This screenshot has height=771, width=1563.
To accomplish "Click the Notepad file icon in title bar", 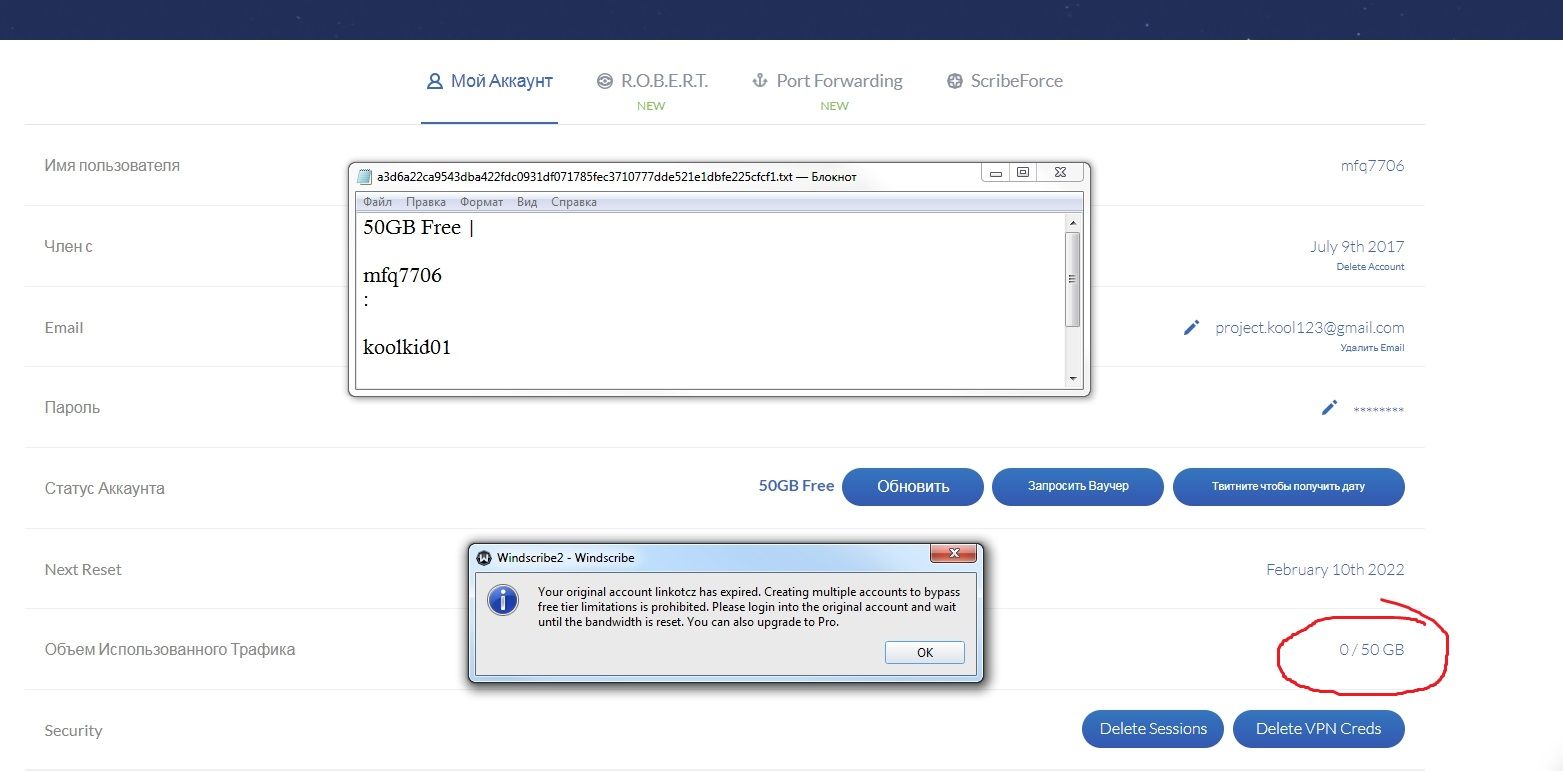I will (x=364, y=177).
